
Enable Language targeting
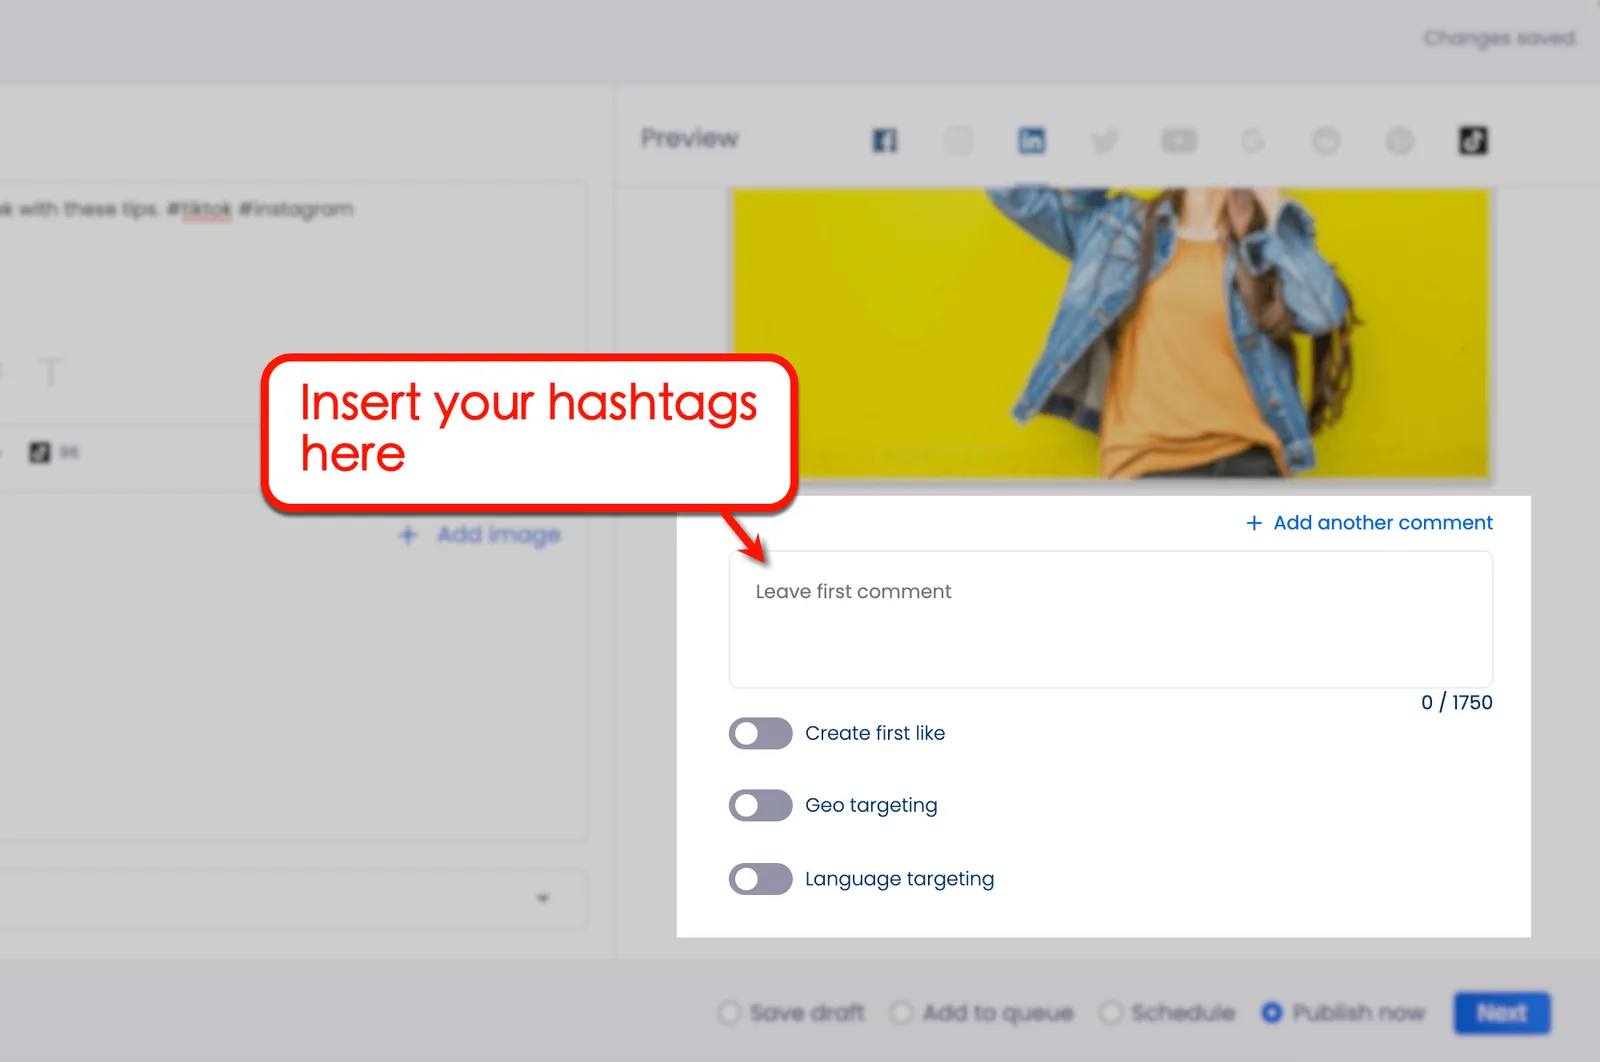760,879
